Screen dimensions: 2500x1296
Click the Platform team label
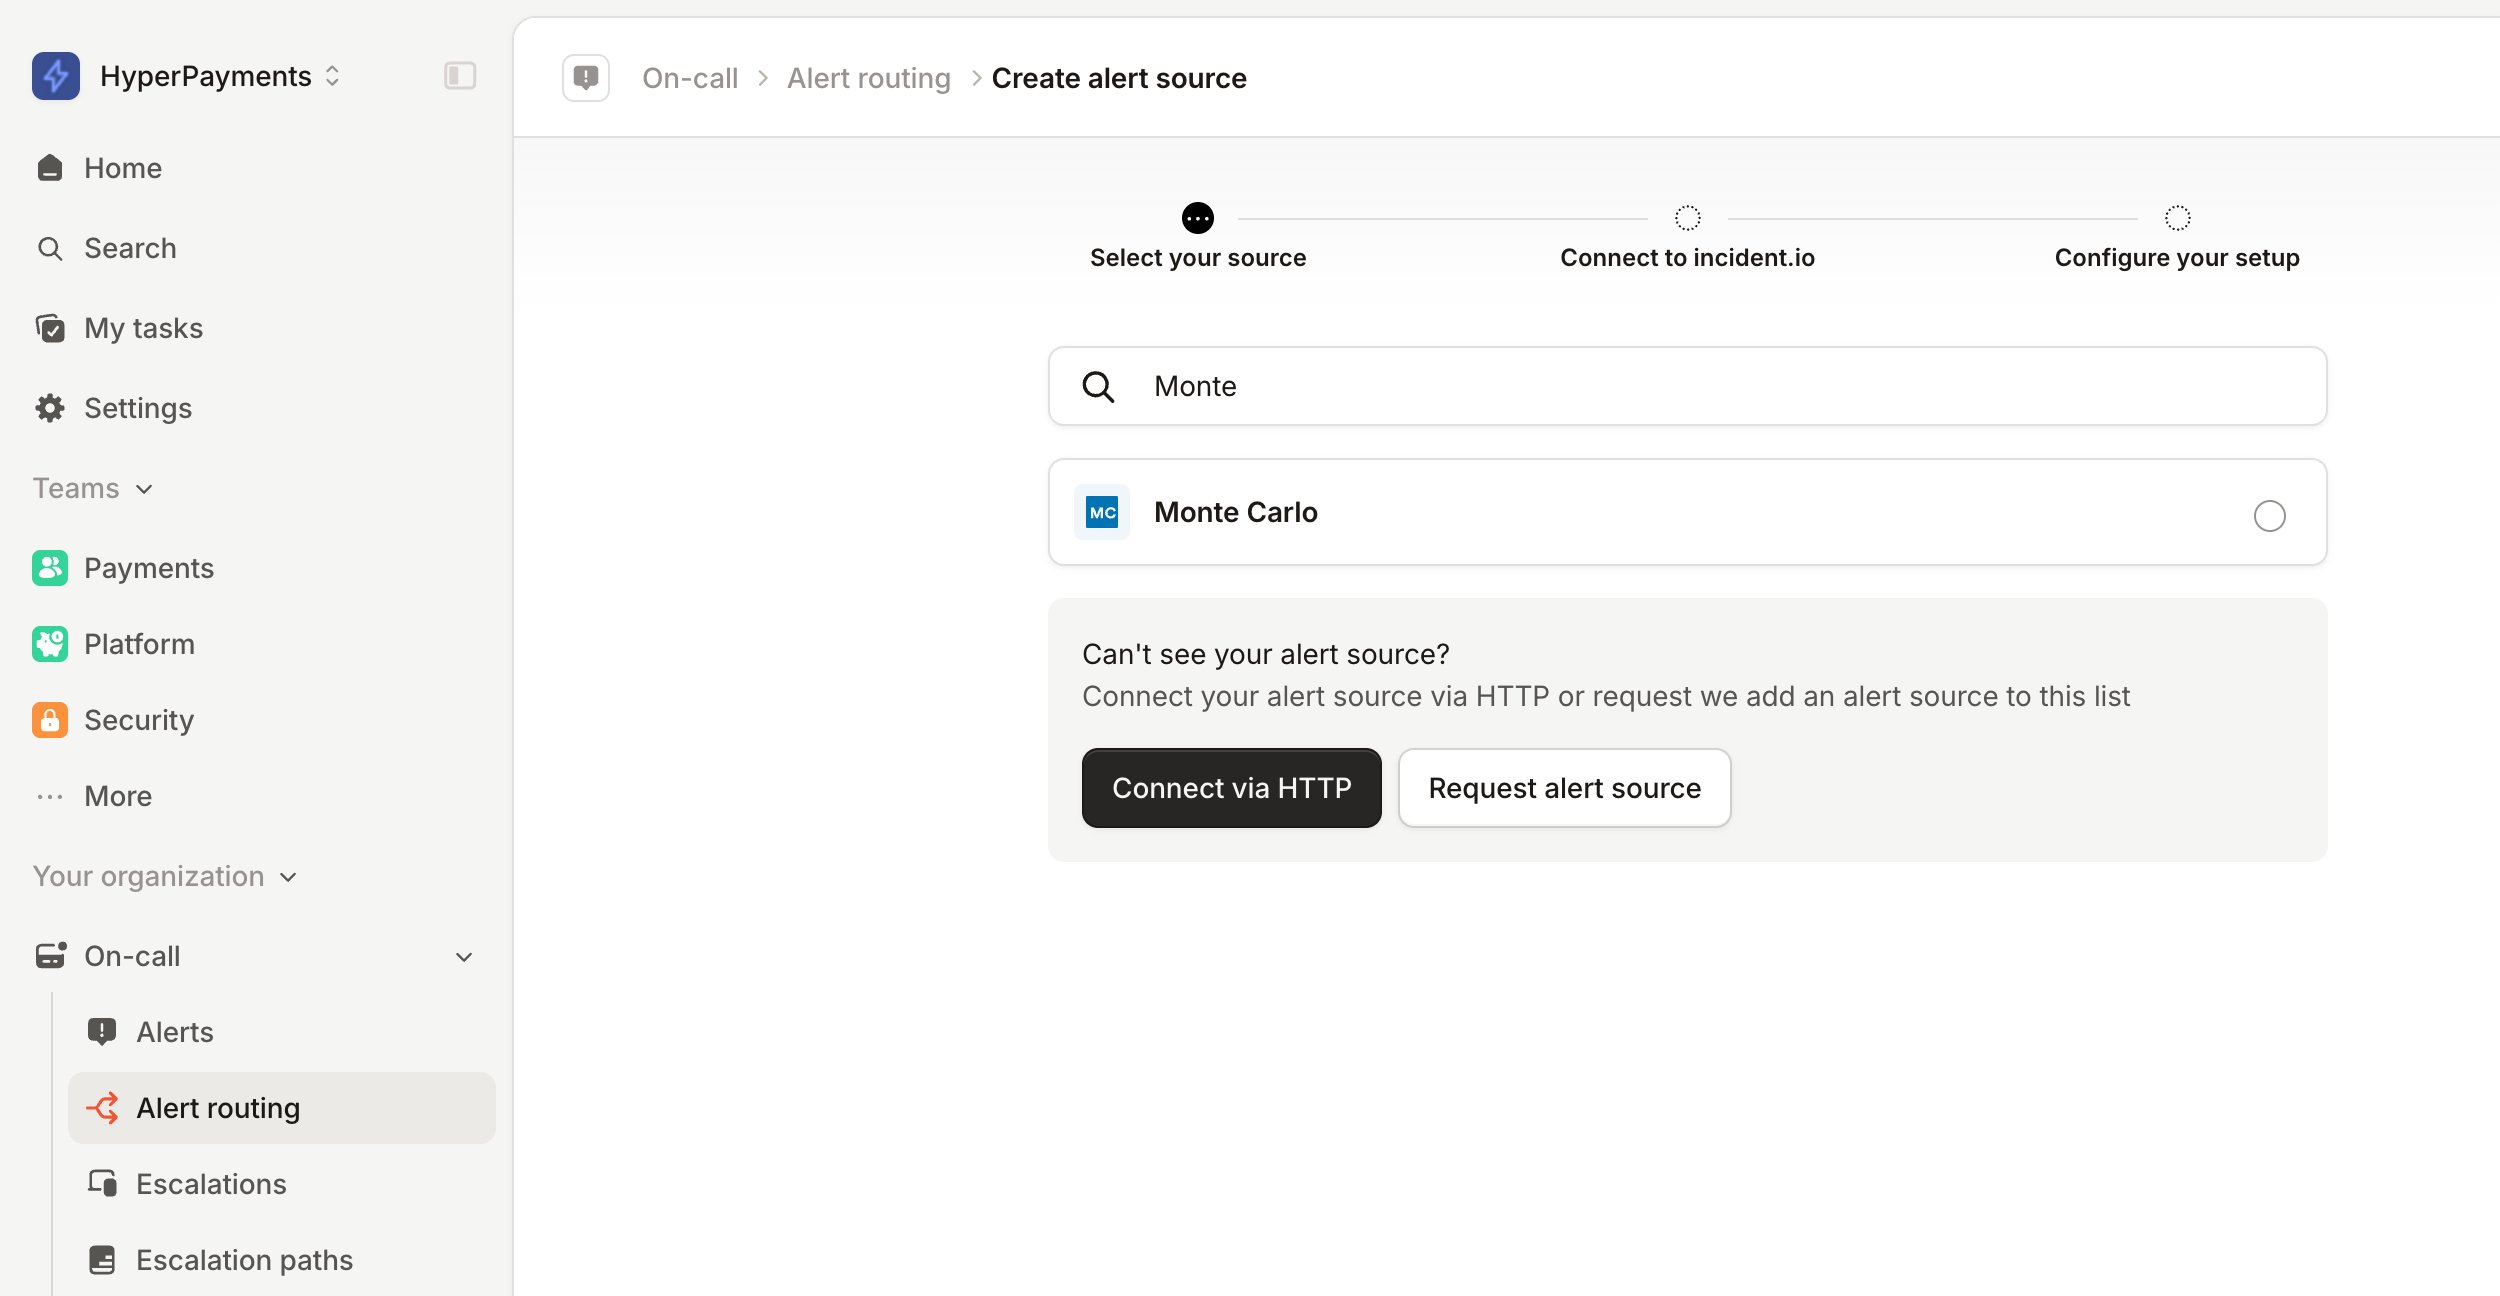pos(139,644)
